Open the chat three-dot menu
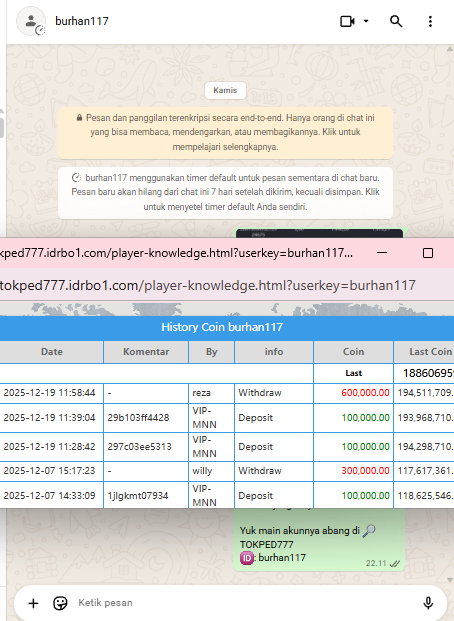 [430, 21]
